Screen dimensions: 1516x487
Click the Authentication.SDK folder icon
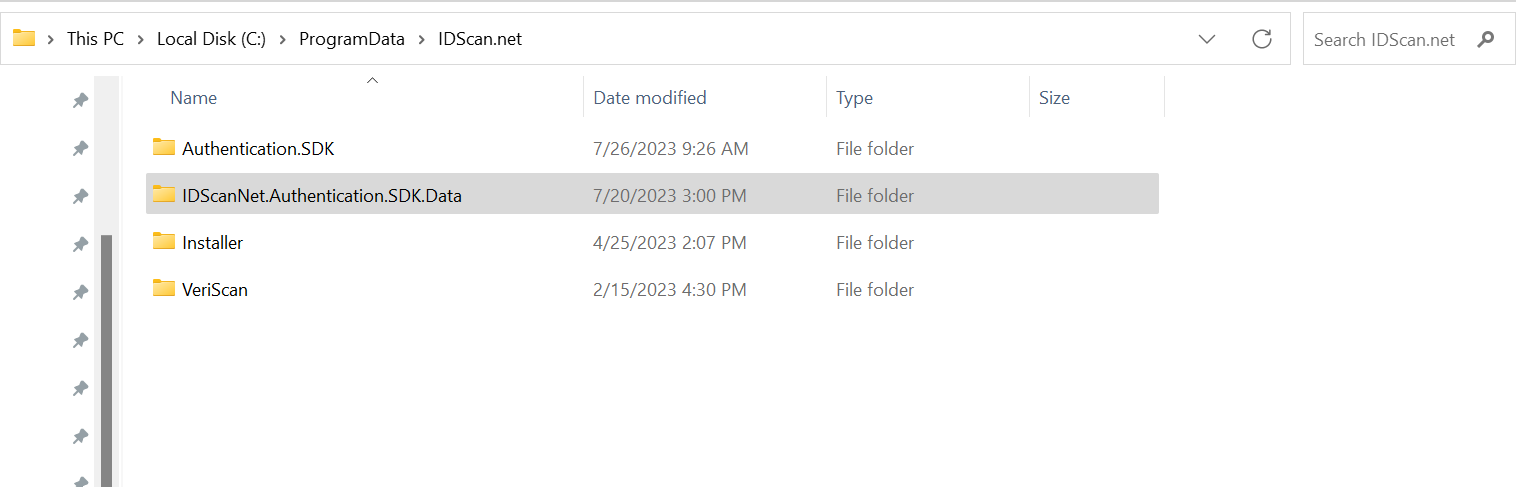[164, 148]
